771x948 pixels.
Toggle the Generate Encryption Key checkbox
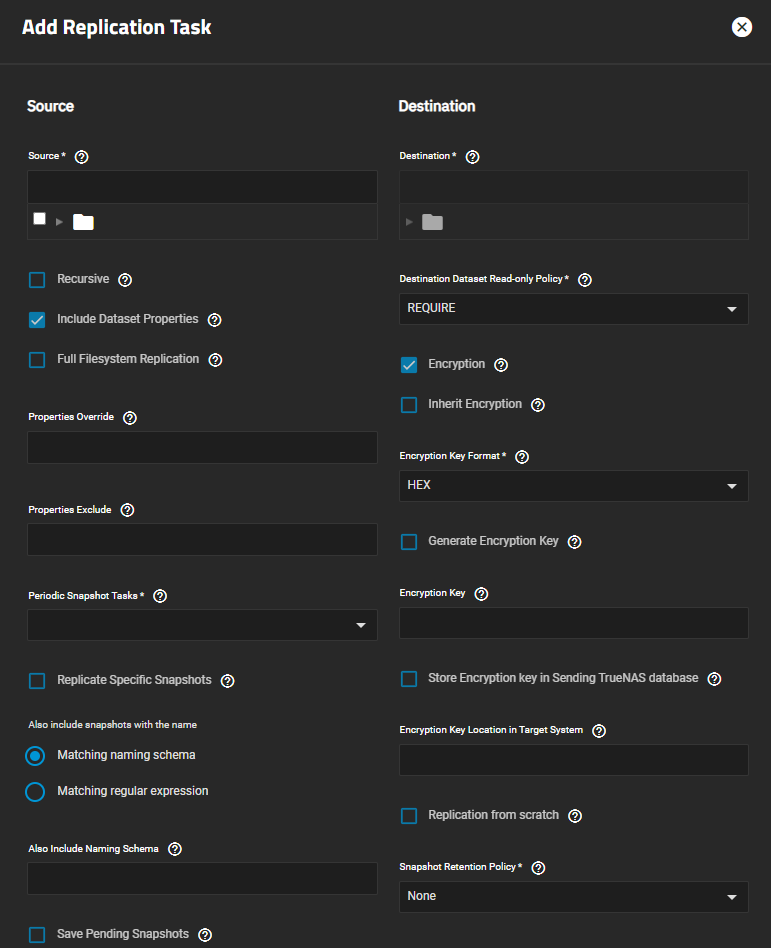point(409,542)
